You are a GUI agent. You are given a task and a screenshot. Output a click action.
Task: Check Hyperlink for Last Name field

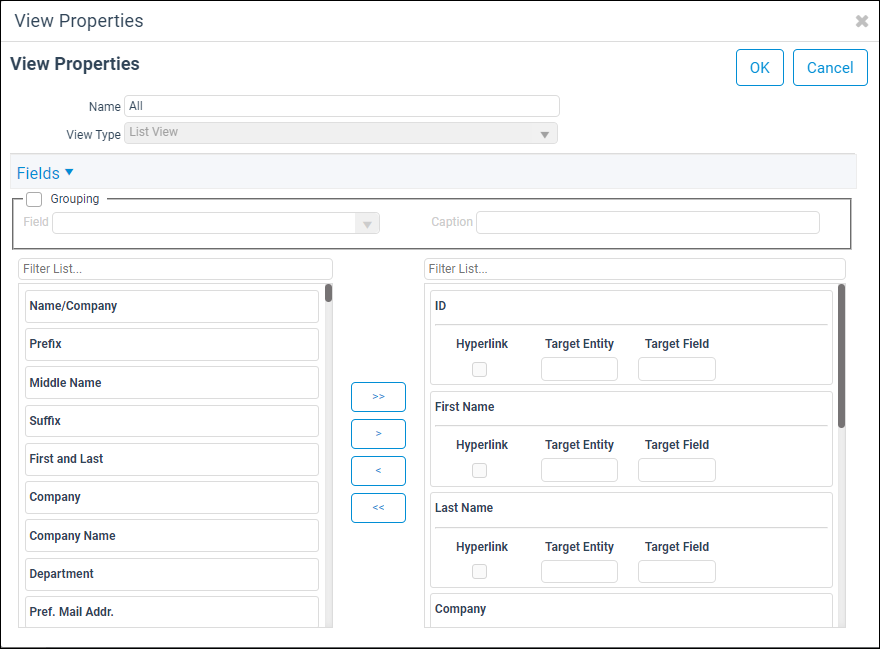click(x=479, y=572)
